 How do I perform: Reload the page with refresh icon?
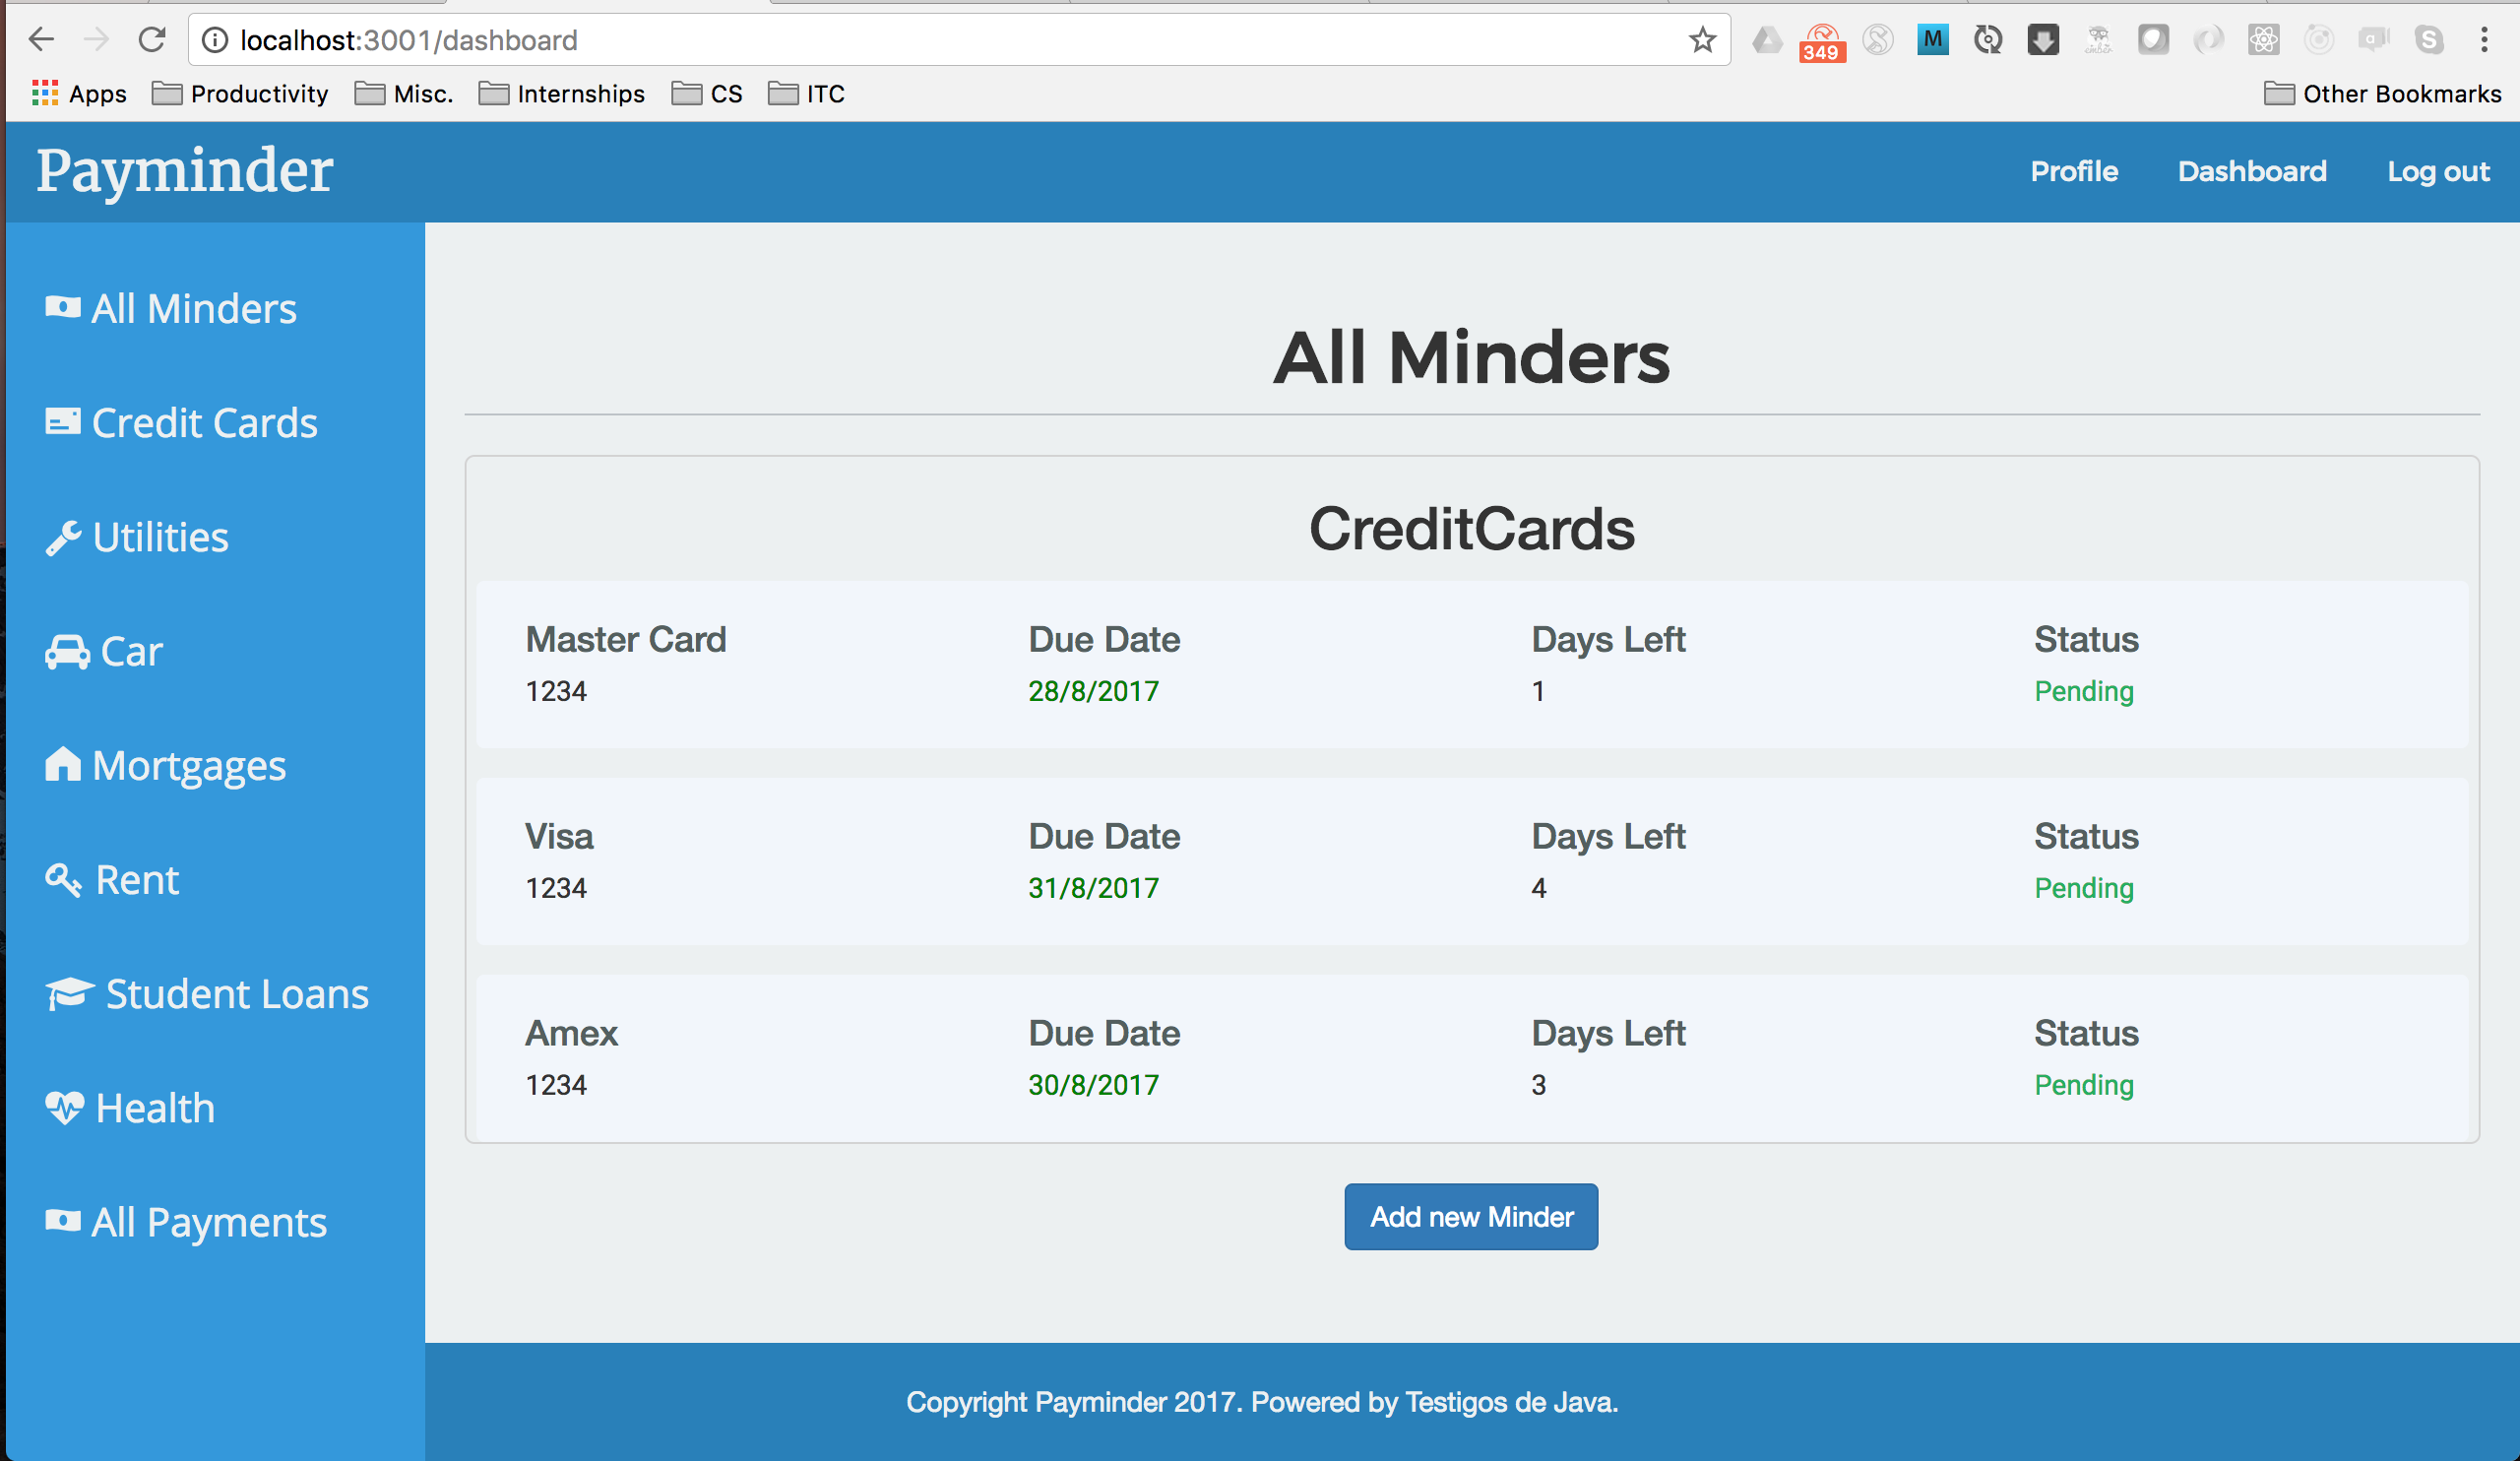click(x=151, y=40)
